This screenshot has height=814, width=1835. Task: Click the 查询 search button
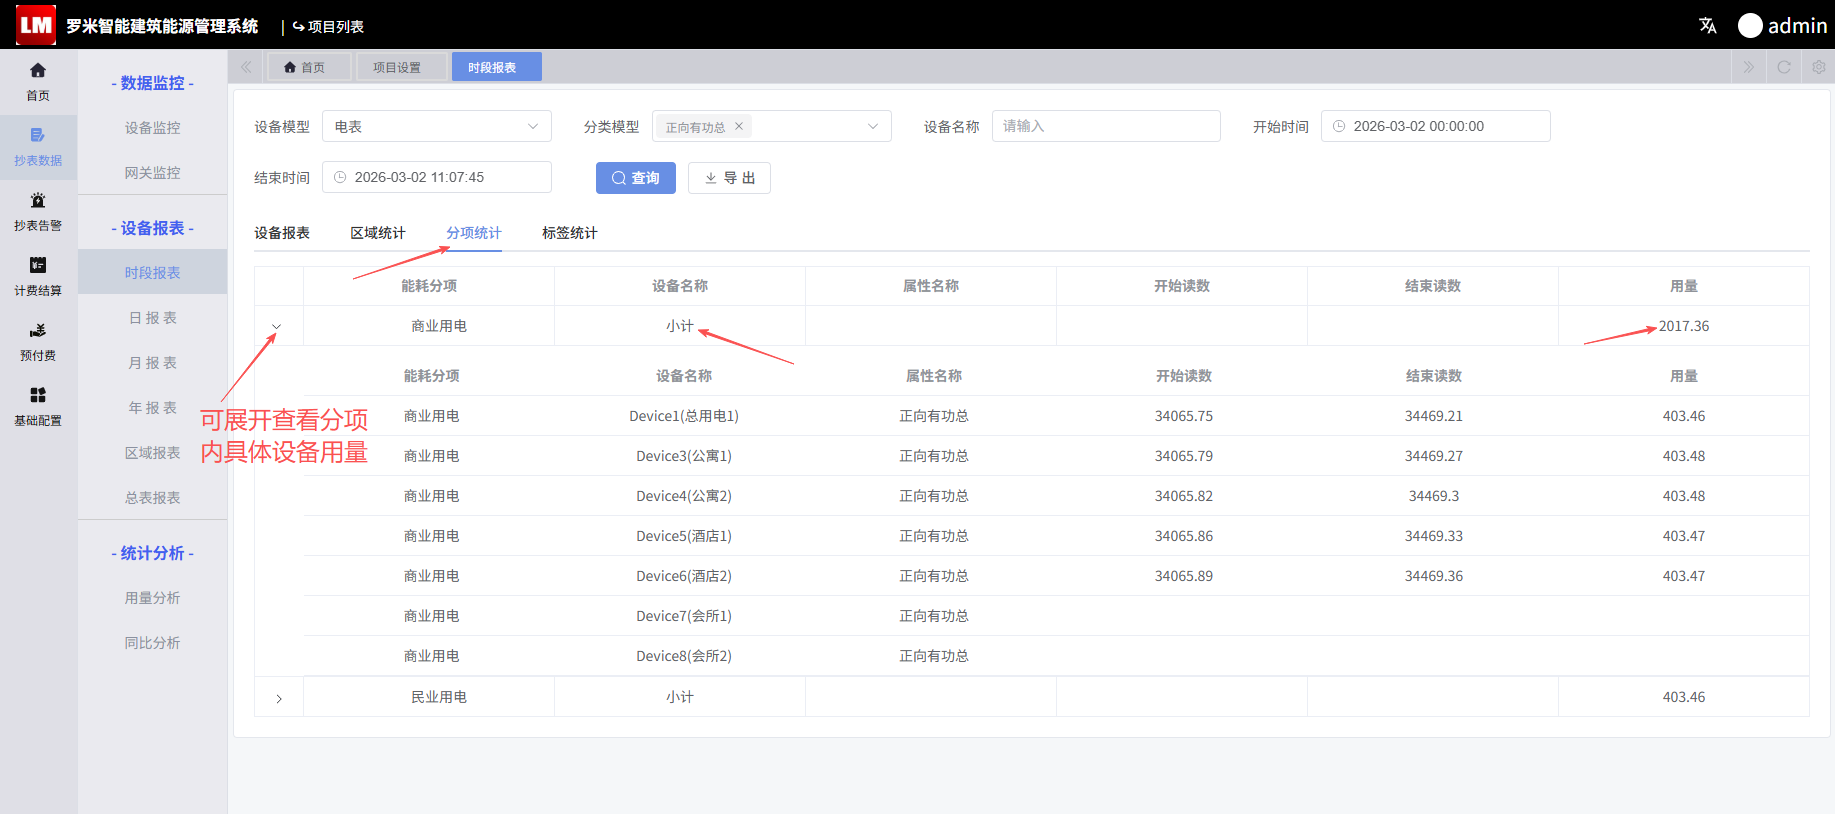coord(636,178)
